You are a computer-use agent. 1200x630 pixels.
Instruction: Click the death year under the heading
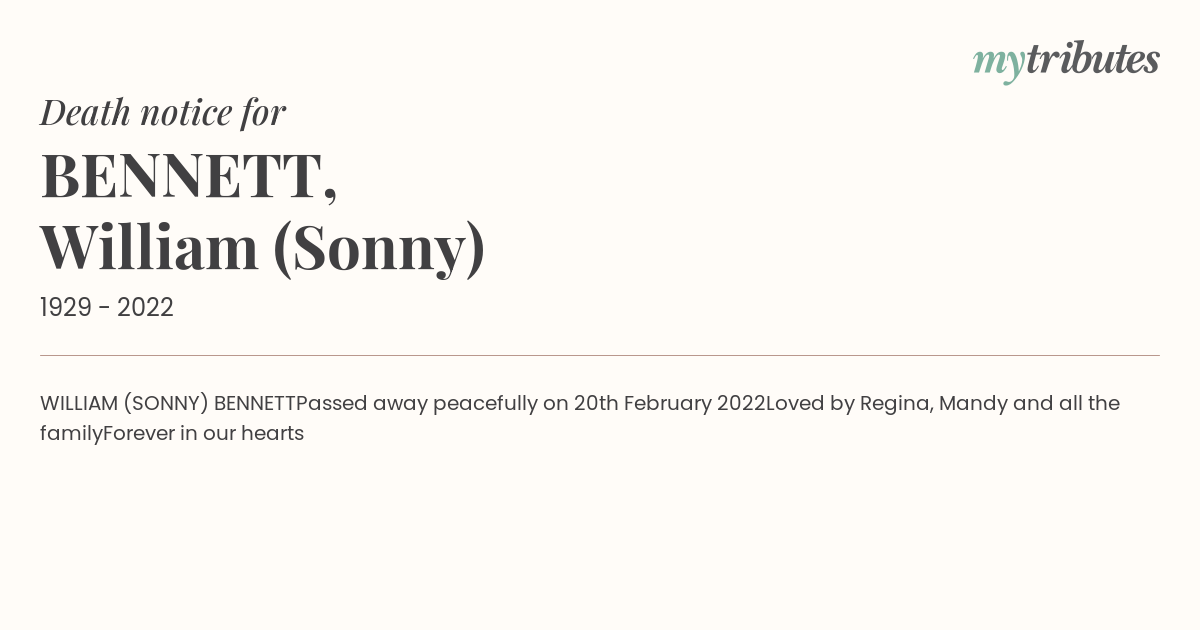[145, 308]
